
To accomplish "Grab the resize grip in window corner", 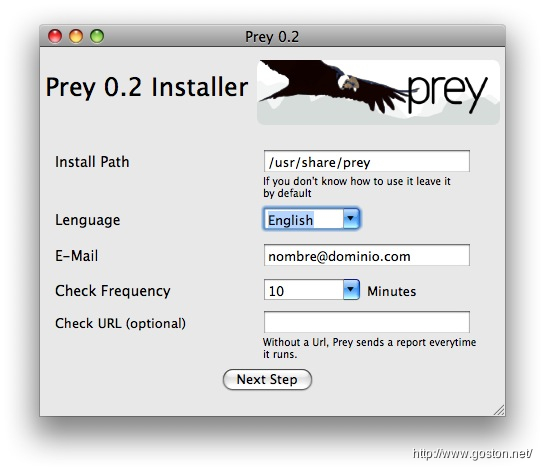I will pyautogui.click(x=499, y=410).
